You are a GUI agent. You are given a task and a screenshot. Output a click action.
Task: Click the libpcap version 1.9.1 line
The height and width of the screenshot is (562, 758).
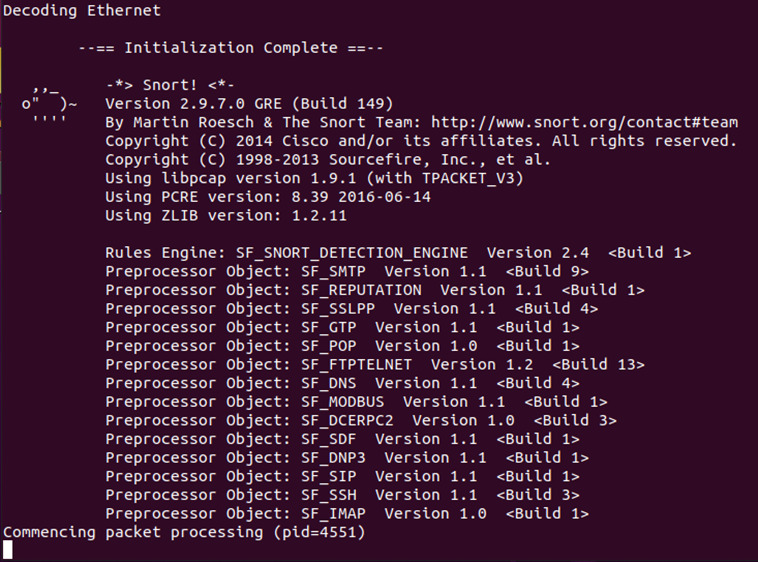(314, 178)
